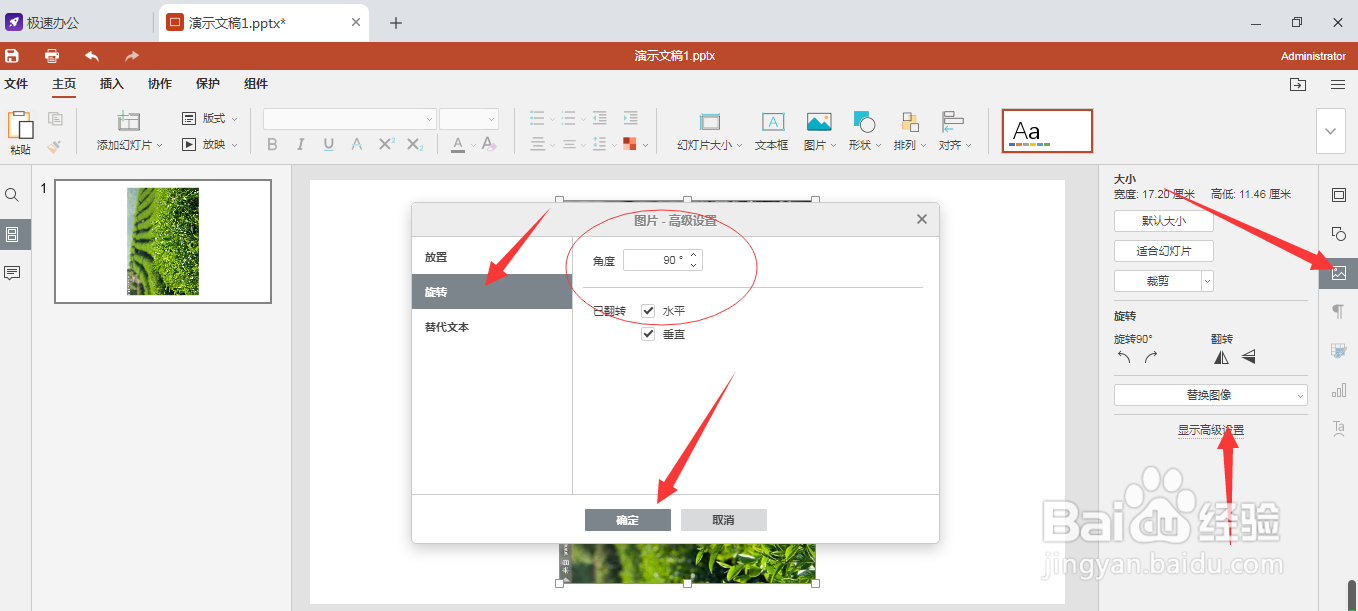Click the bold B icon
Viewport: 1358px width, 611px height.
click(x=272, y=145)
